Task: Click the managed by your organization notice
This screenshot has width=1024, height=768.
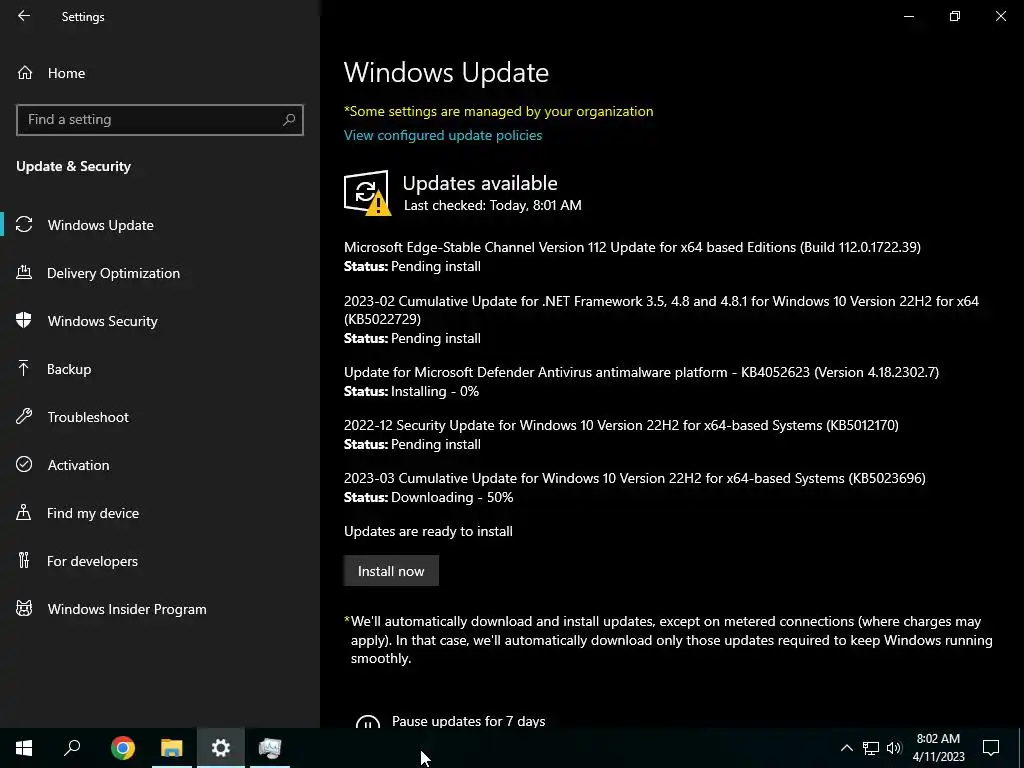Action: (498, 111)
